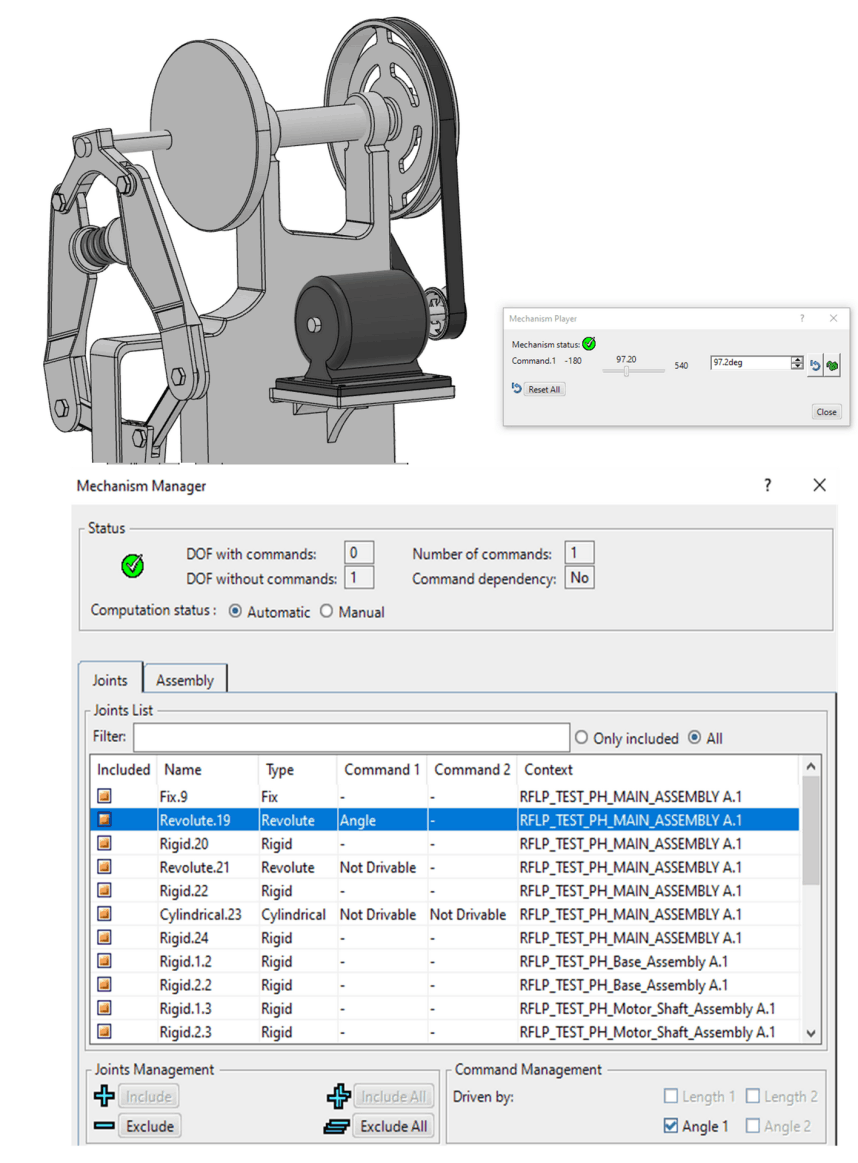Click the included icon for Cylindrical.23 joint
Image resolution: width=858 pixels, height=1163 pixels.
tap(104, 914)
